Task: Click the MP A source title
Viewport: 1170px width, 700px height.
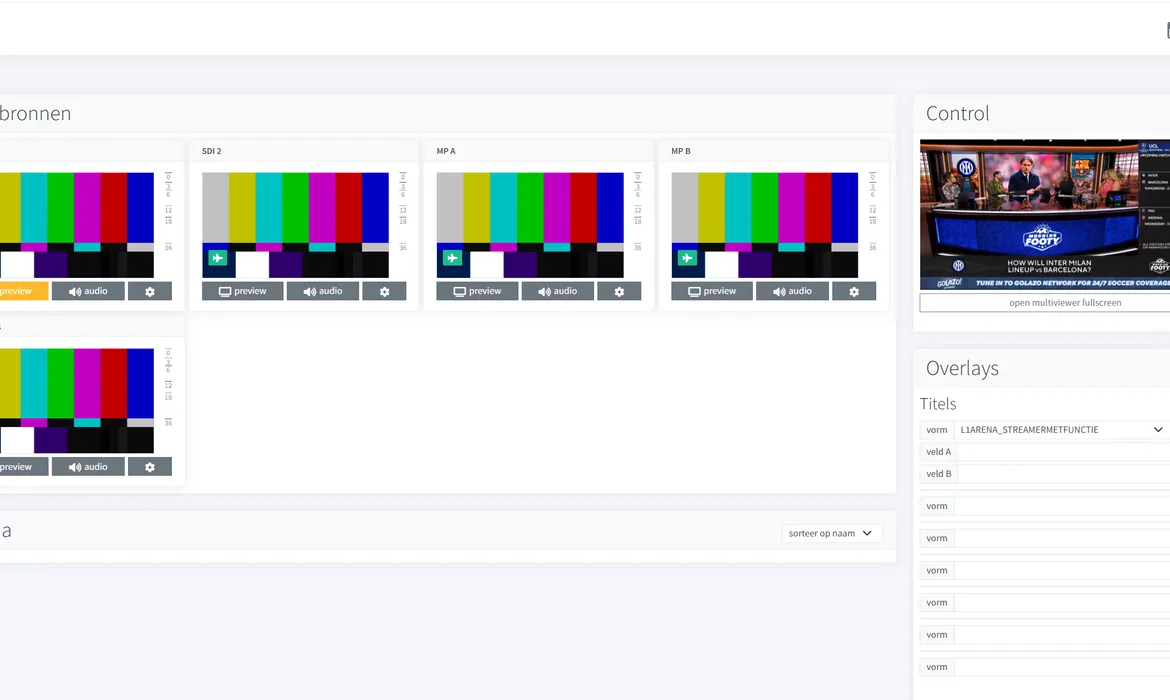Action: click(446, 151)
